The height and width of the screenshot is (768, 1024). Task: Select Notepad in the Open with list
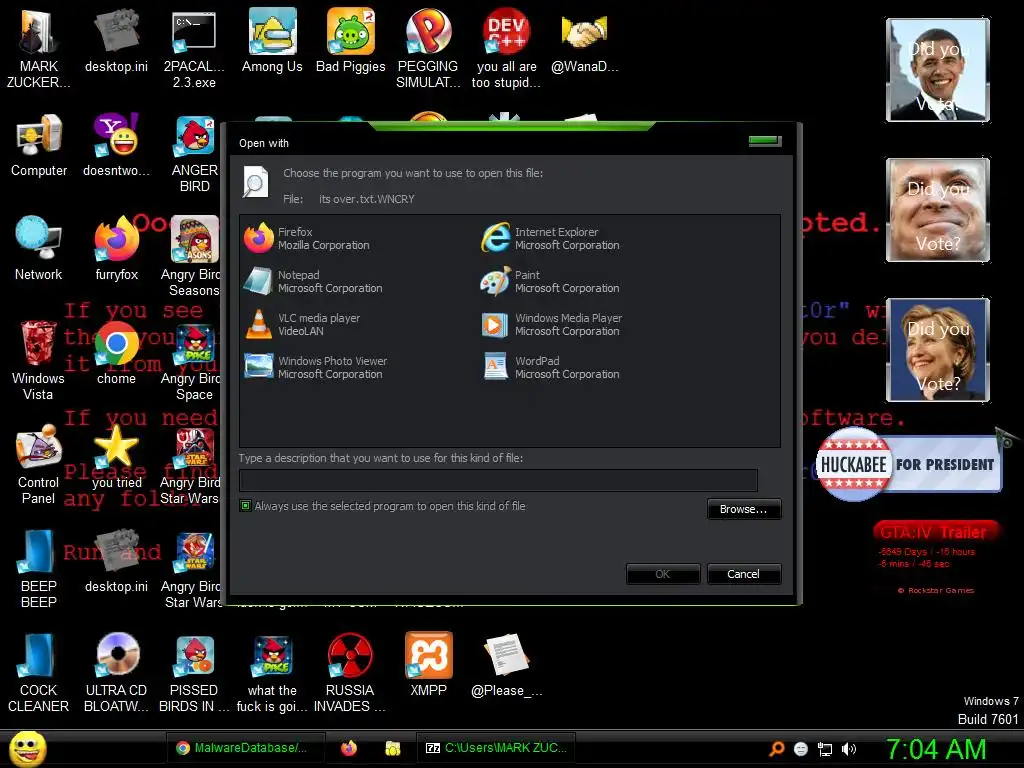[x=313, y=281]
